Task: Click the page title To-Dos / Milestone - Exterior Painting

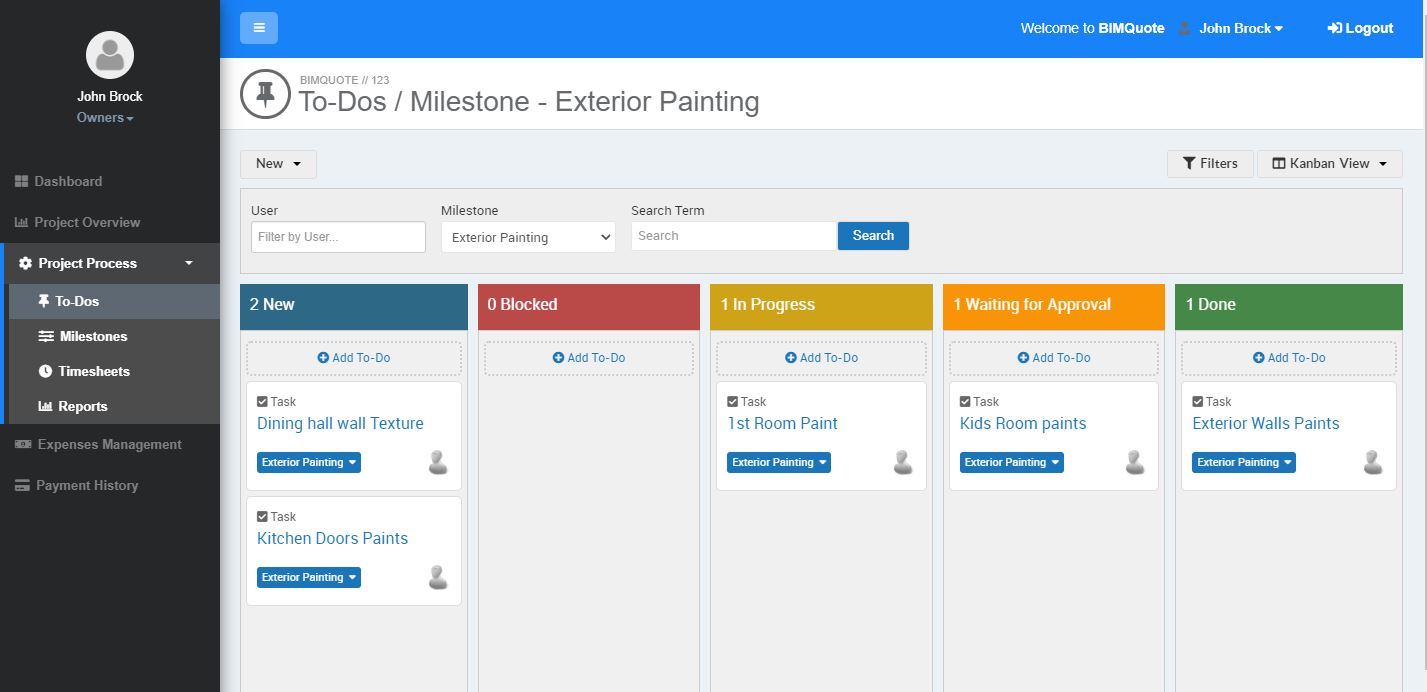Action: 529,102
